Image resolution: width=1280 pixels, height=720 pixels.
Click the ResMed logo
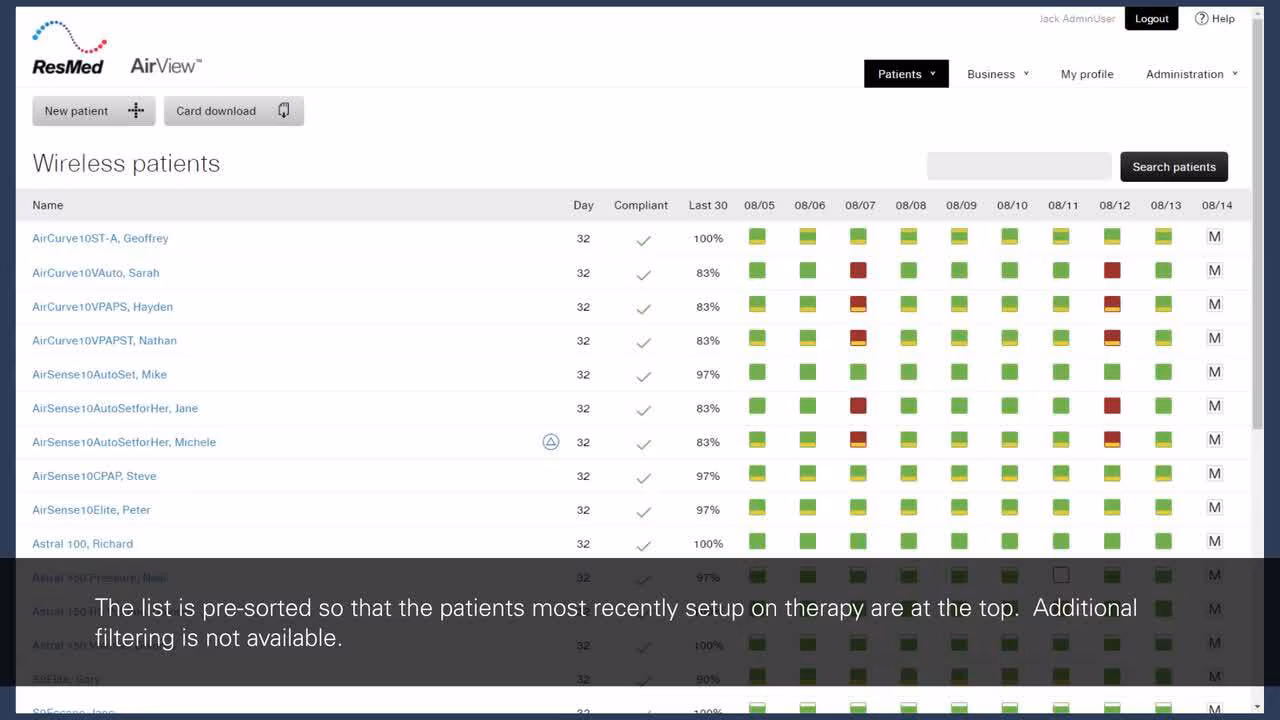(68, 48)
